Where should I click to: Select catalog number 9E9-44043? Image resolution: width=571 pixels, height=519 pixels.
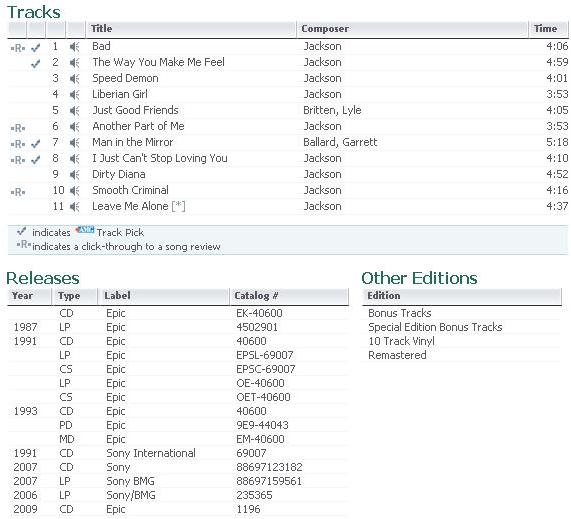[x=262, y=425]
